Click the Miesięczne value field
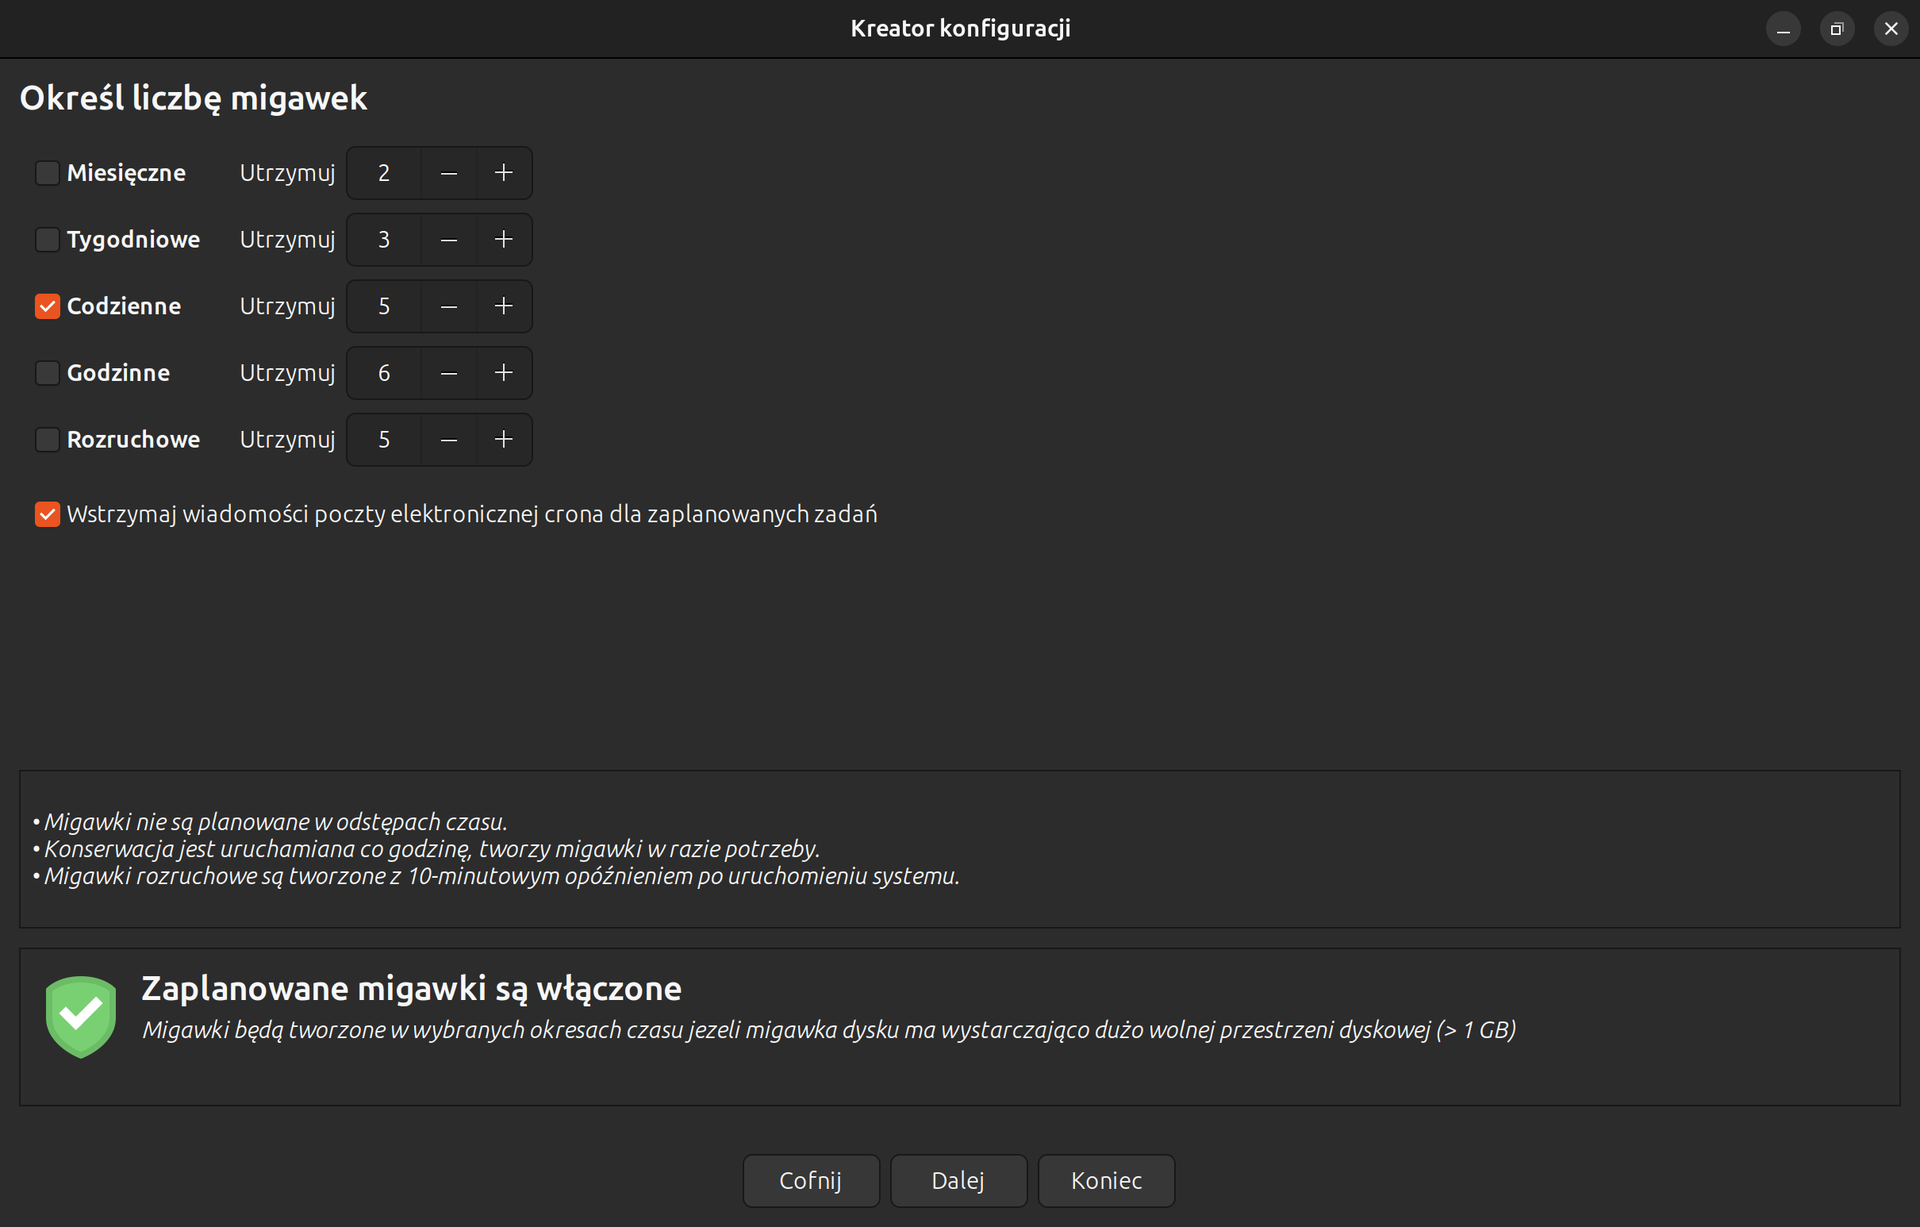The height and width of the screenshot is (1227, 1920). tap(384, 173)
